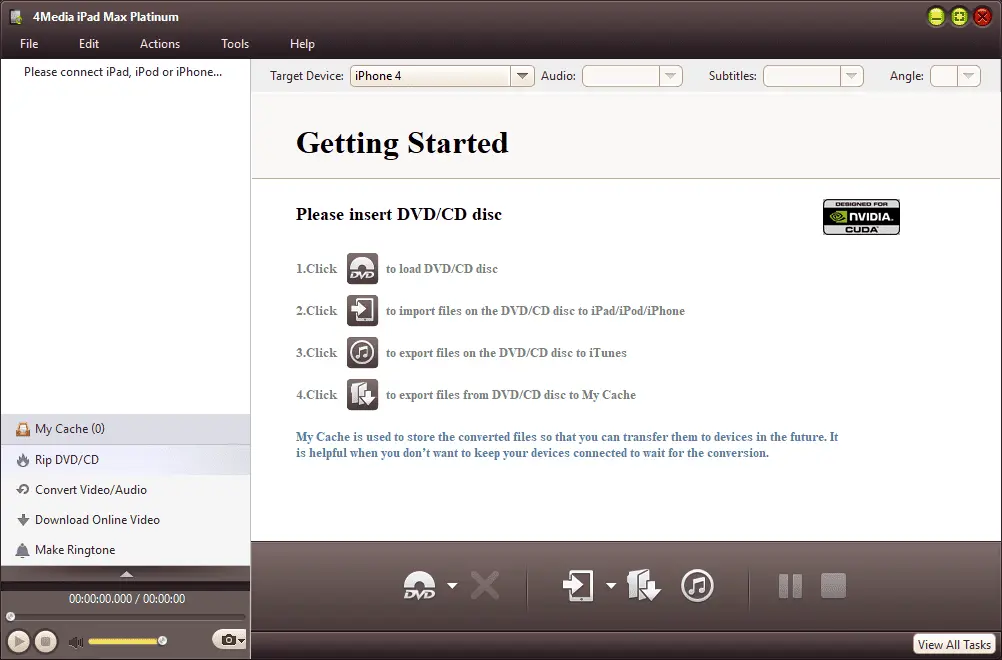Click the 'Getting Started' heading
This screenshot has width=1002, height=660.
(x=402, y=143)
